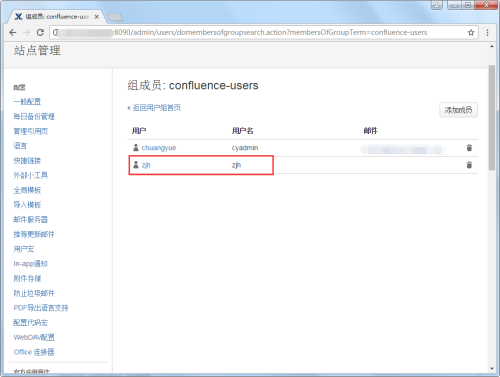Click the 邮件 column header
Viewport: 500px width, 377px height.
pos(371,131)
